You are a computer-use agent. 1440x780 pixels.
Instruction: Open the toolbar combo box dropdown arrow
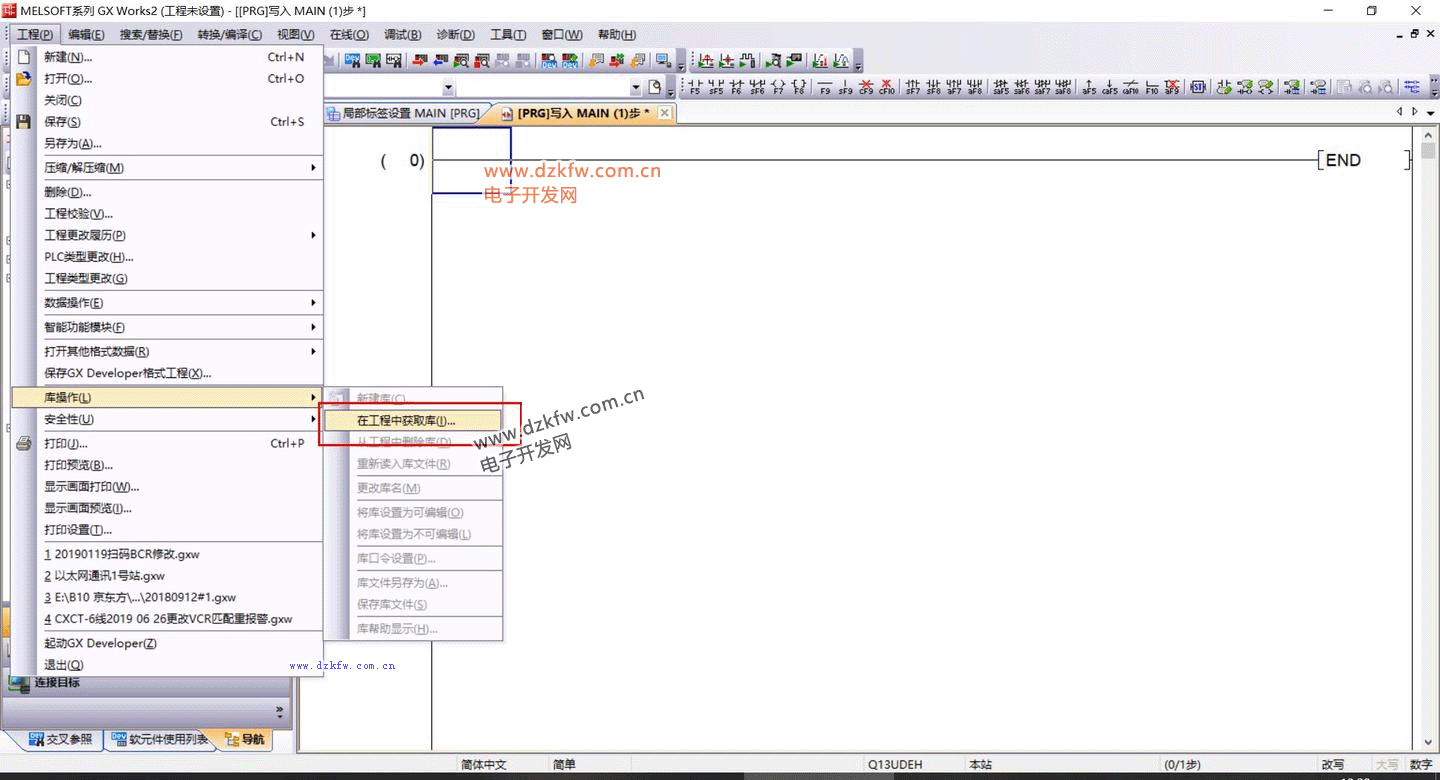(x=448, y=88)
